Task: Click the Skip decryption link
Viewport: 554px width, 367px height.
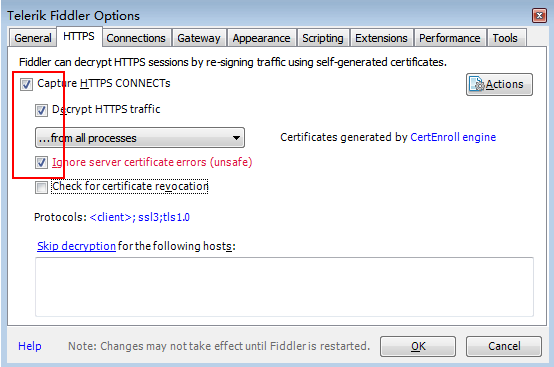Action: [76, 246]
